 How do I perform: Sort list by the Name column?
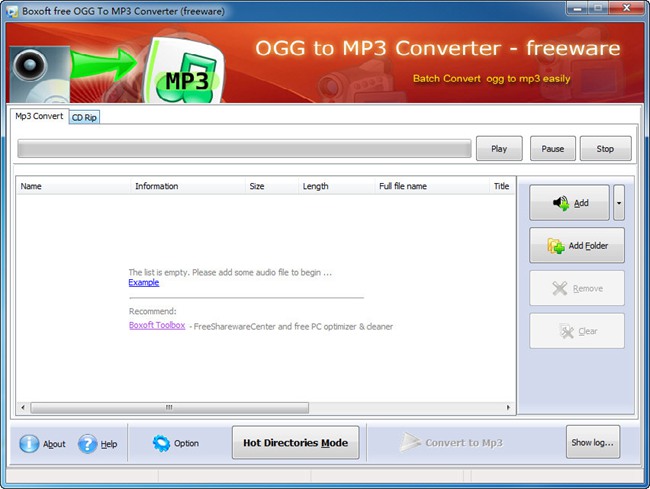pos(73,186)
